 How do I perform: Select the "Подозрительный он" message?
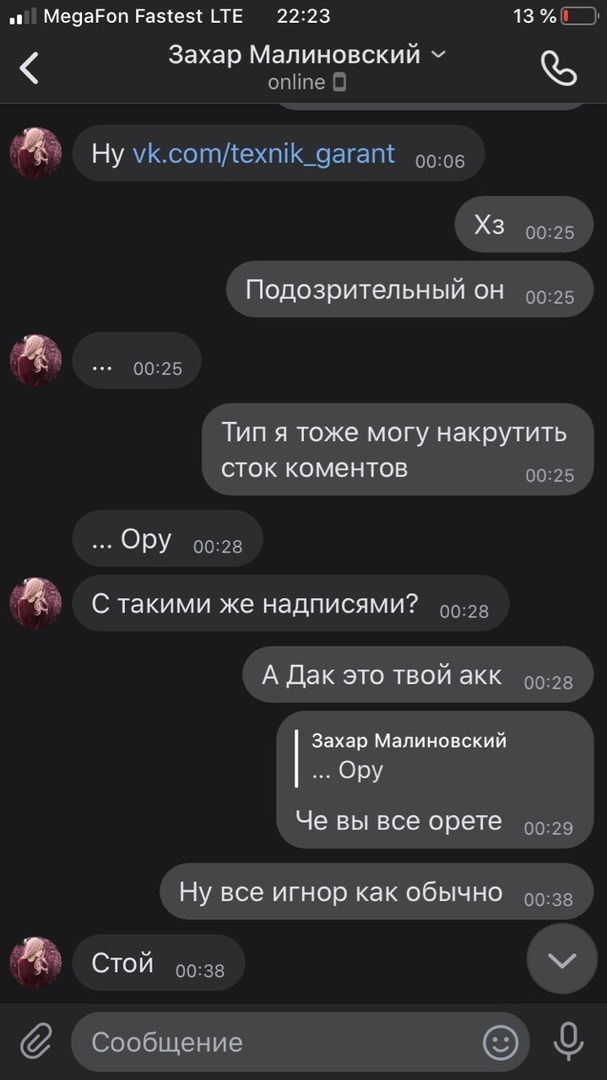(410, 289)
